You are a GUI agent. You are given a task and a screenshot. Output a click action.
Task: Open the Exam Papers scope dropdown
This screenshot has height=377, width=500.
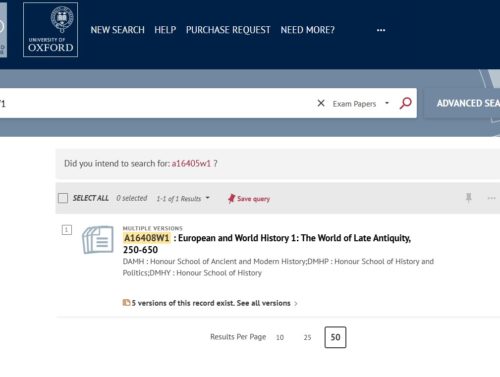pos(360,104)
